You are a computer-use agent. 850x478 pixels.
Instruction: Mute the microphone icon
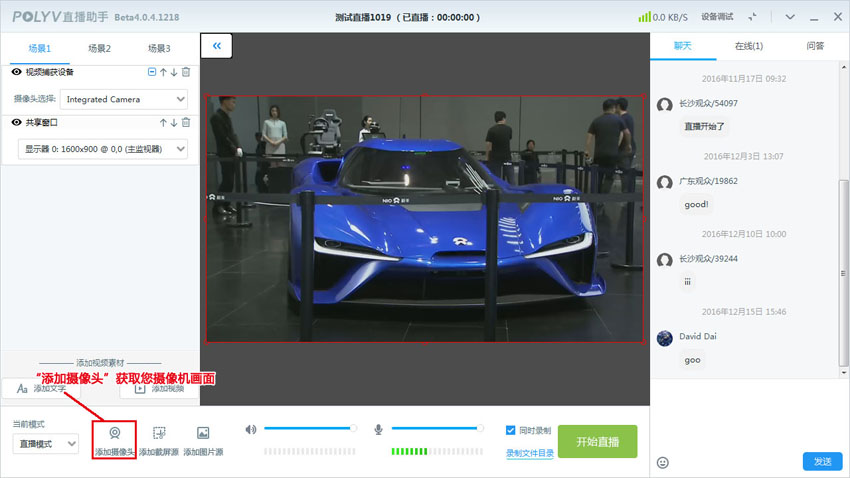(x=378, y=429)
